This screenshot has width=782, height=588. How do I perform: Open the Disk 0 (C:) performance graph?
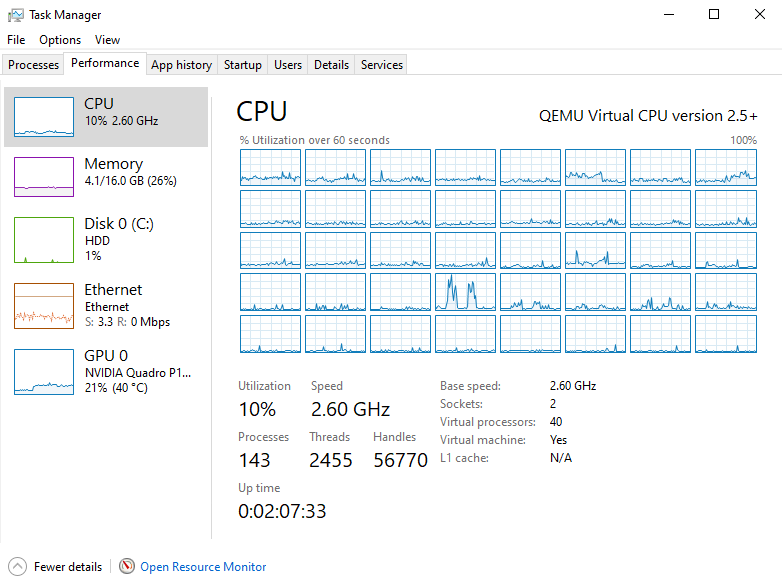pyautogui.click(x=44, y=240)
